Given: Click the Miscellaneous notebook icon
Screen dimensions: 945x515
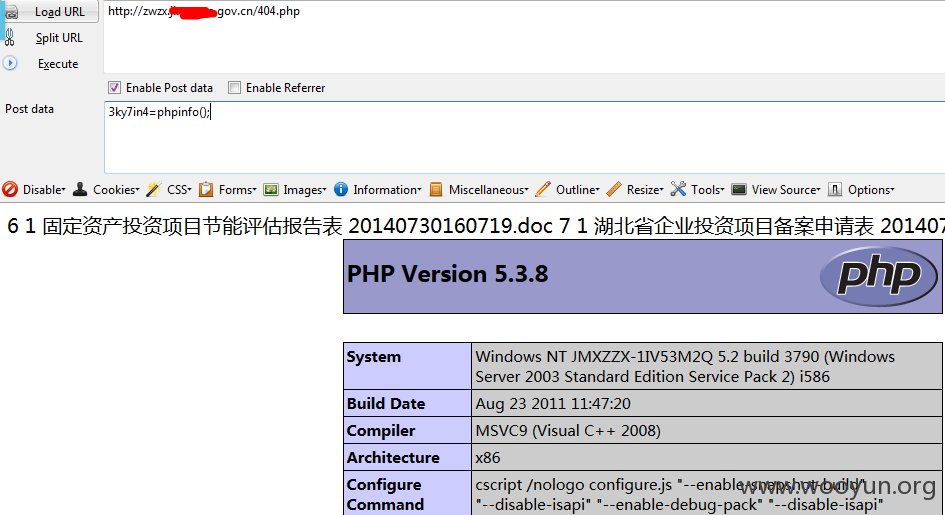Looking at the screenshot, I should tap(436, 189).
